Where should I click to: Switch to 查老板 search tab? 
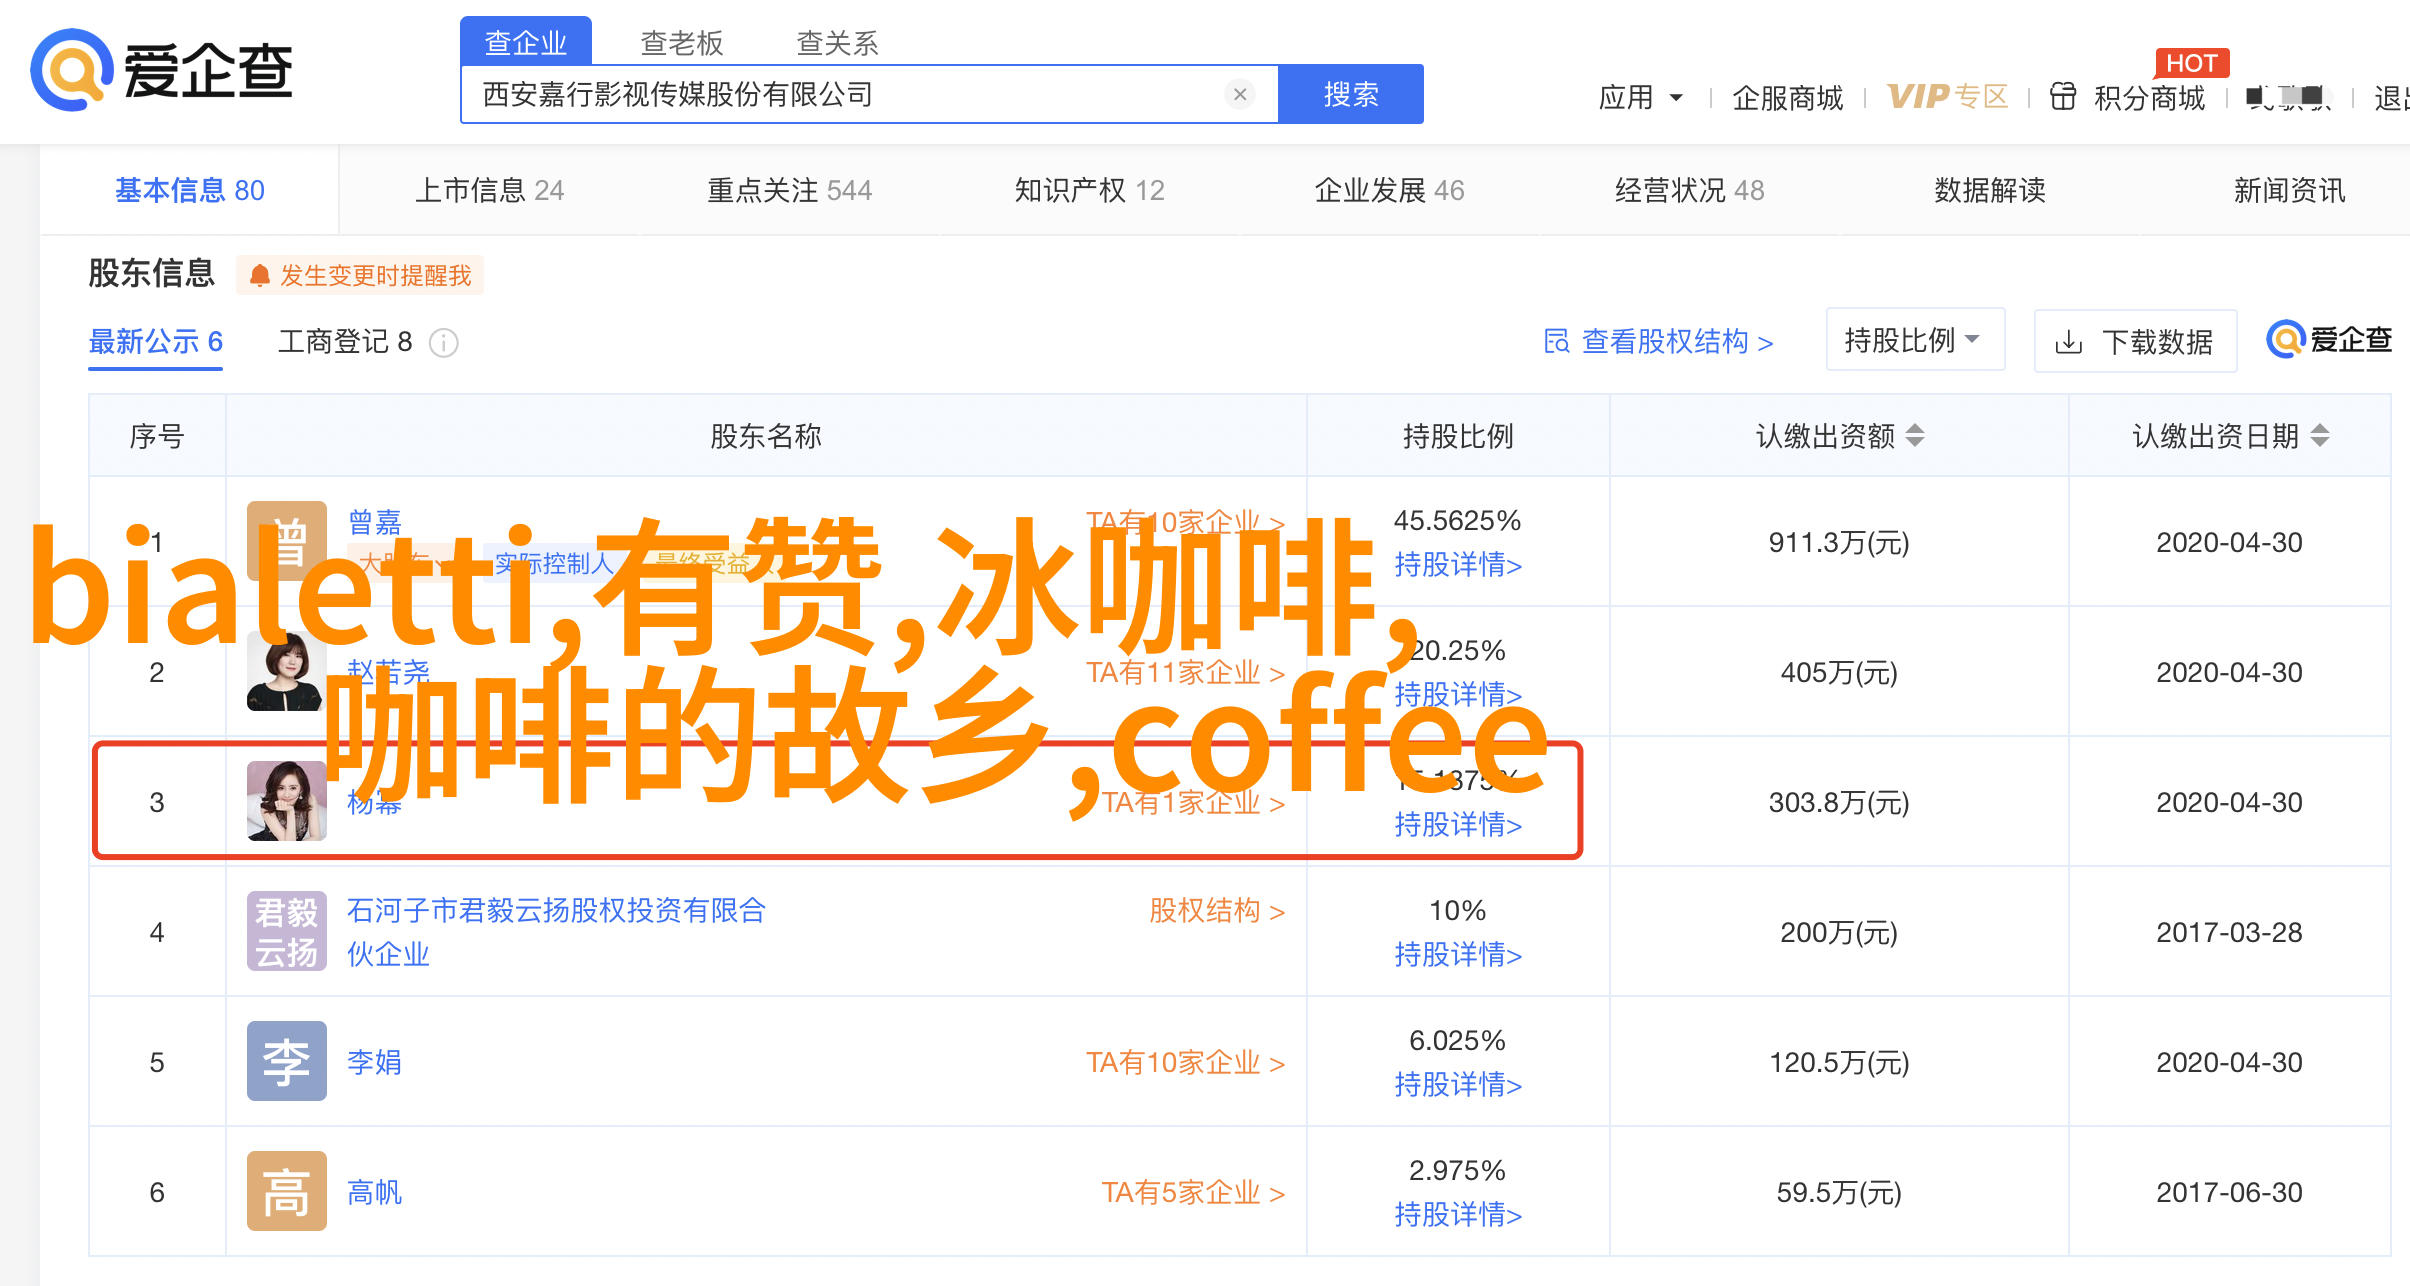pyautogui.click(x=682, y=43)
